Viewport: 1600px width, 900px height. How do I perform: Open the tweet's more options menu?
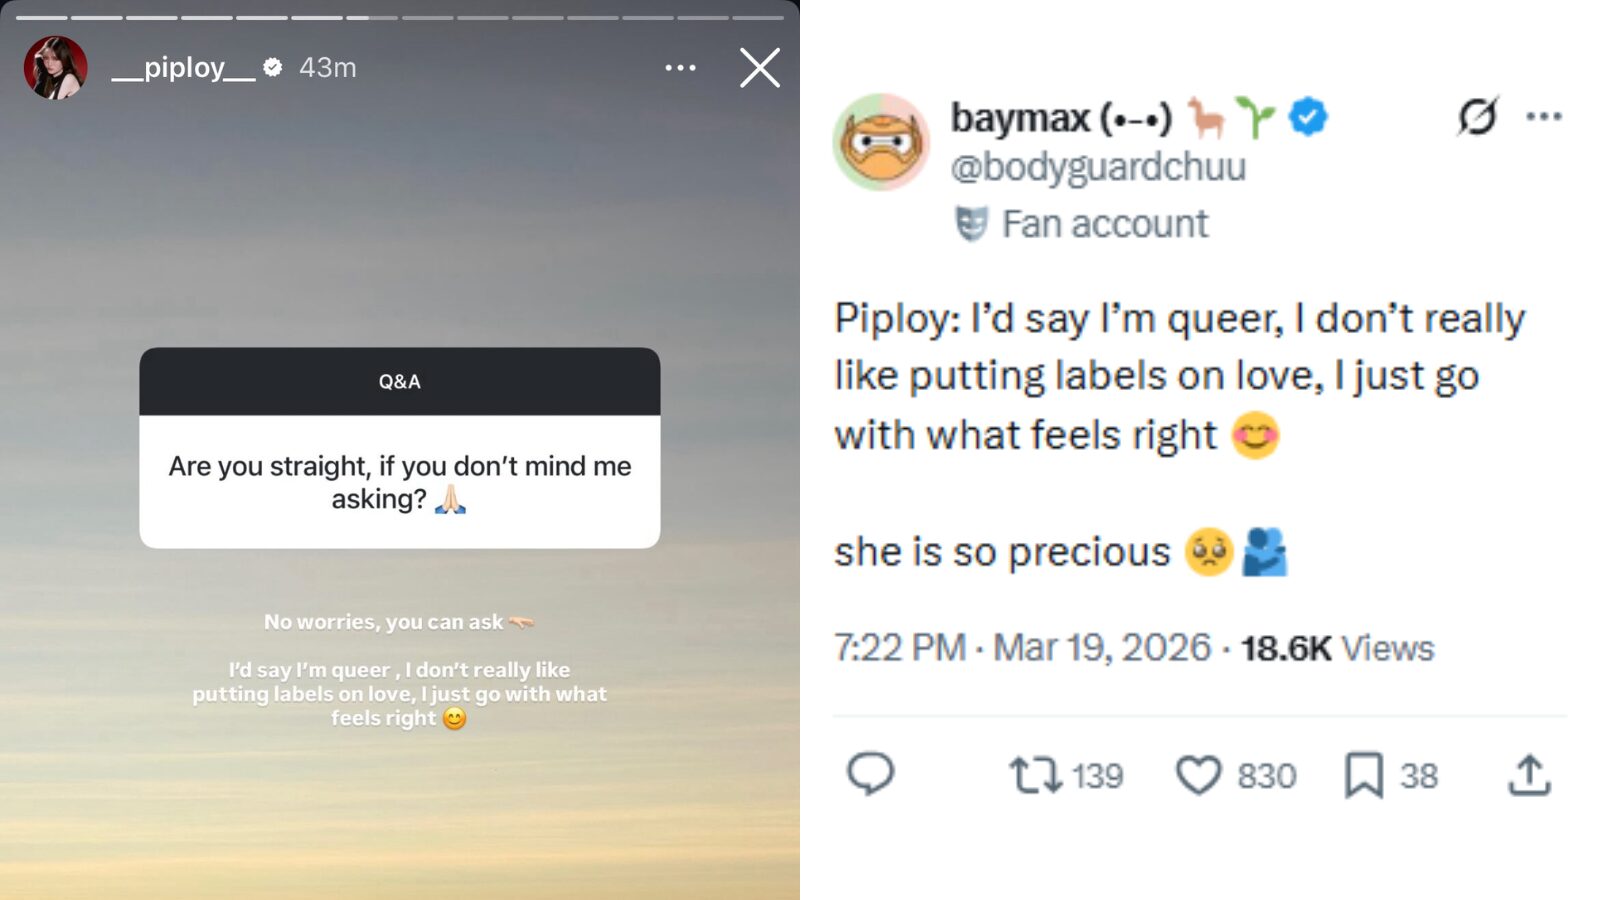1545,116
